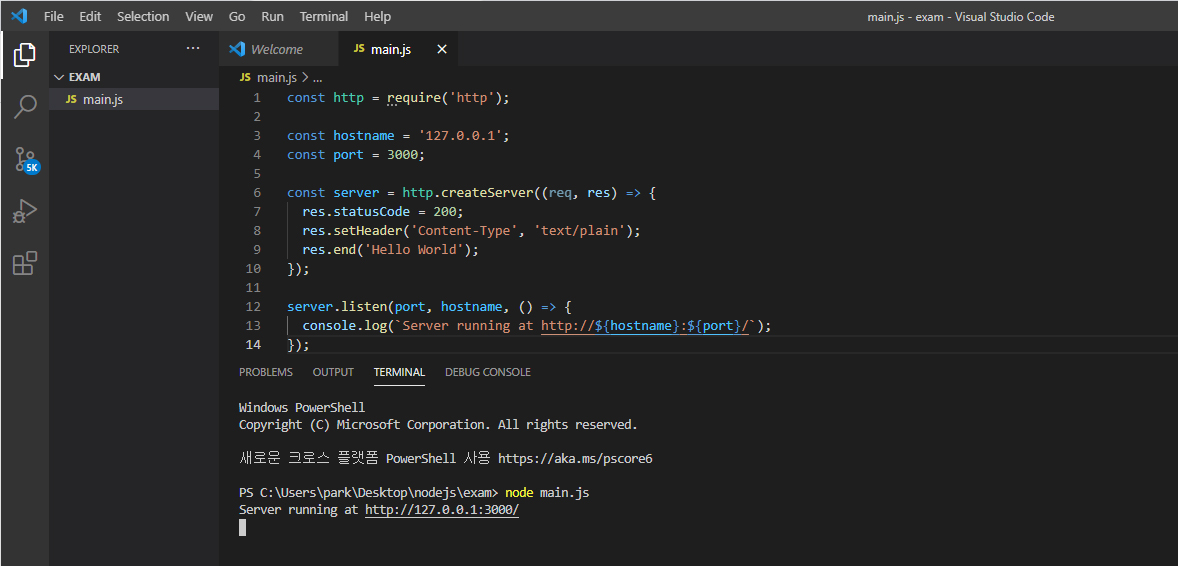Click line number 12 in the gutter
Screen dimensions: 1178x566
(x=253, y=307)
